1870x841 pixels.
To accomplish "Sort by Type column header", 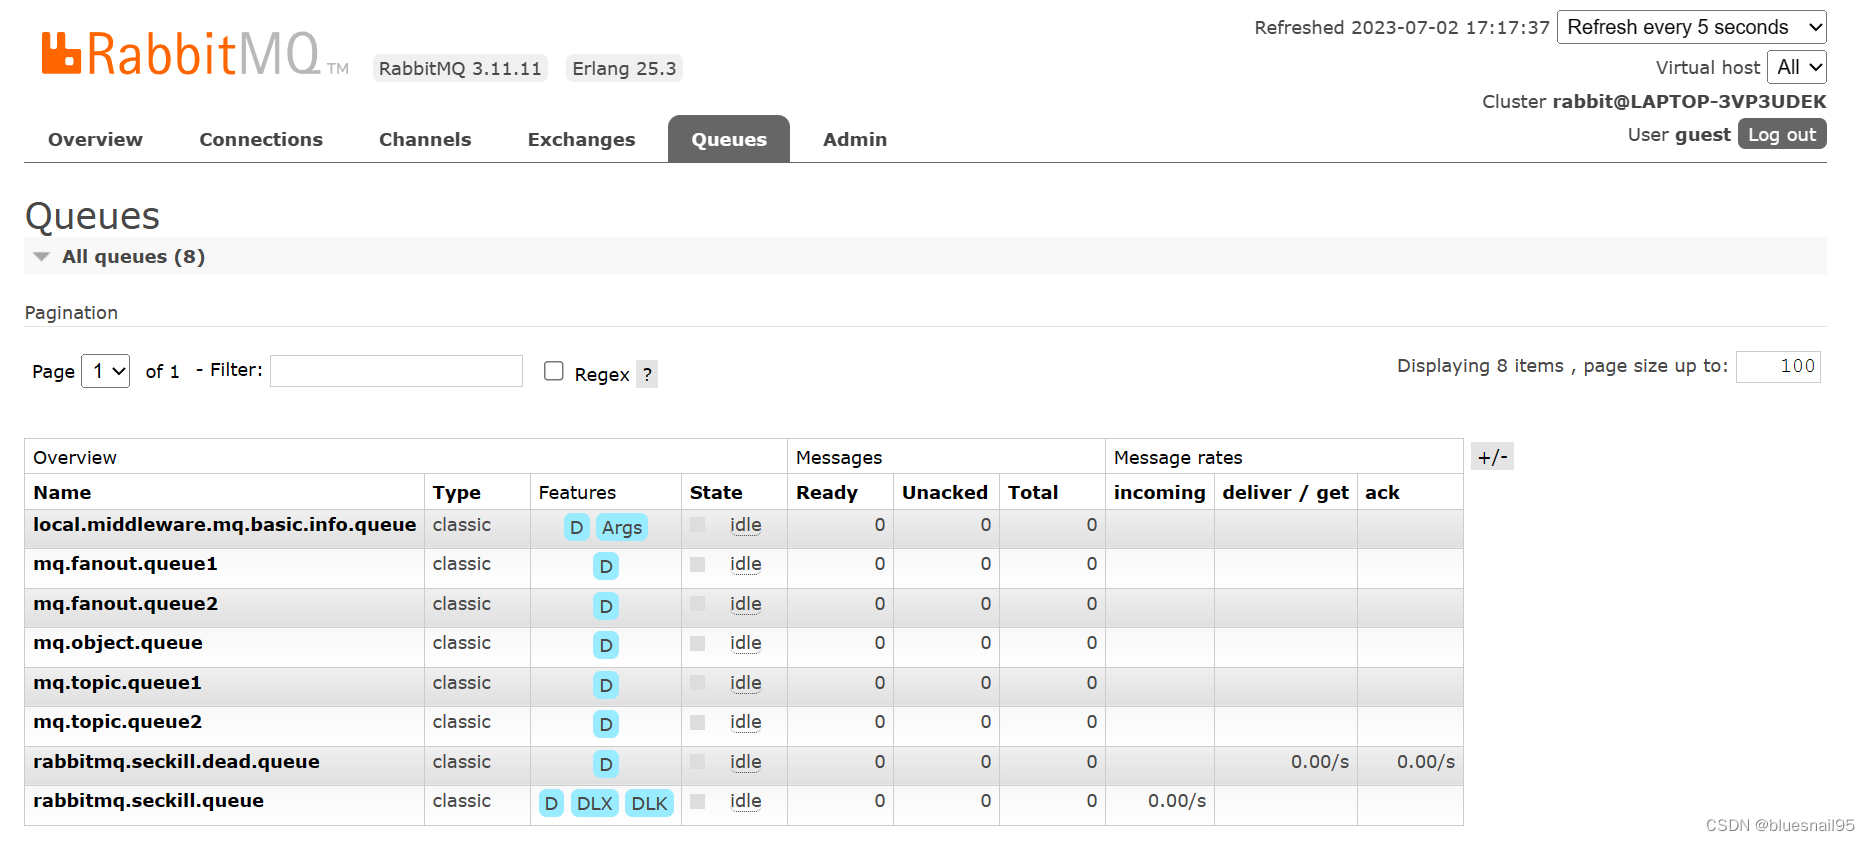I will [x=456, y=492].
